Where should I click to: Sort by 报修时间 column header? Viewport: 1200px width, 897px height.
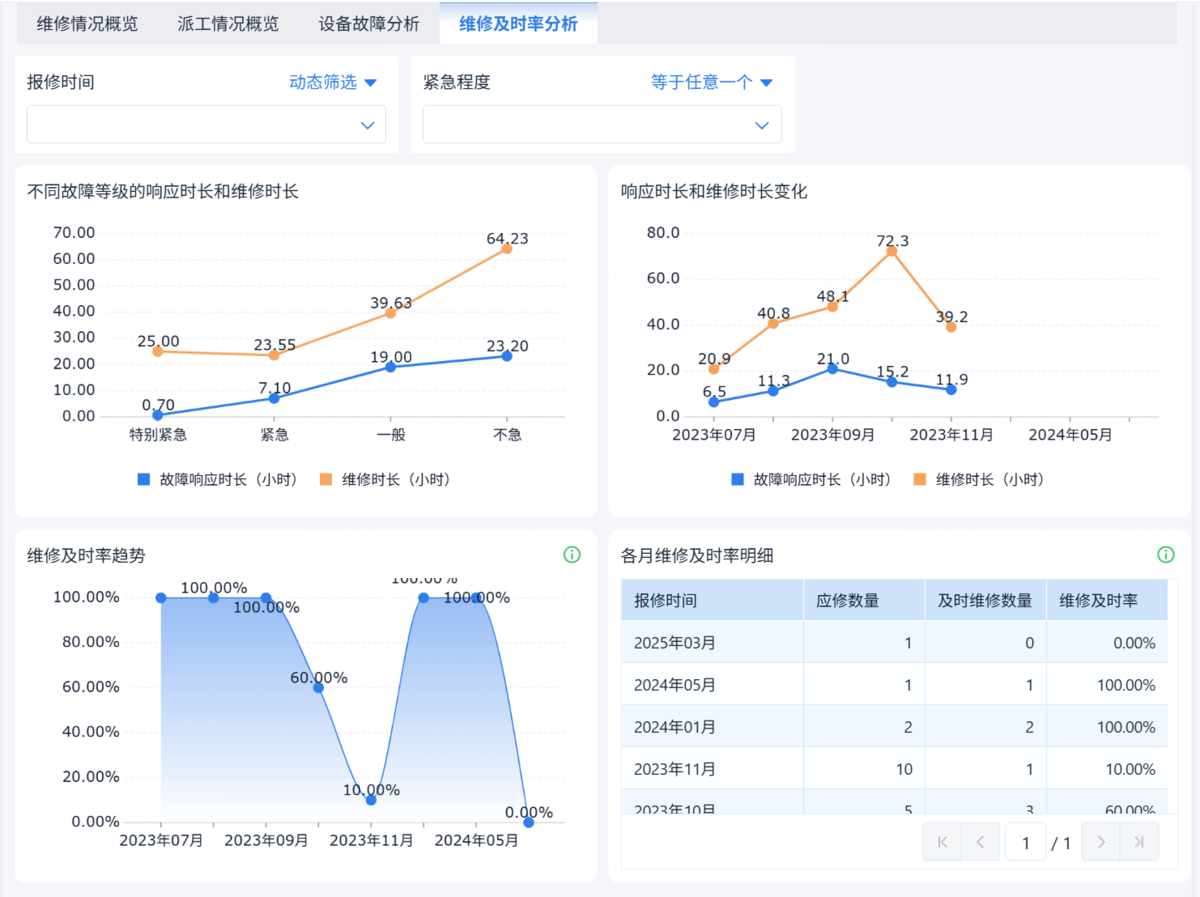click(x=712, y=600)
